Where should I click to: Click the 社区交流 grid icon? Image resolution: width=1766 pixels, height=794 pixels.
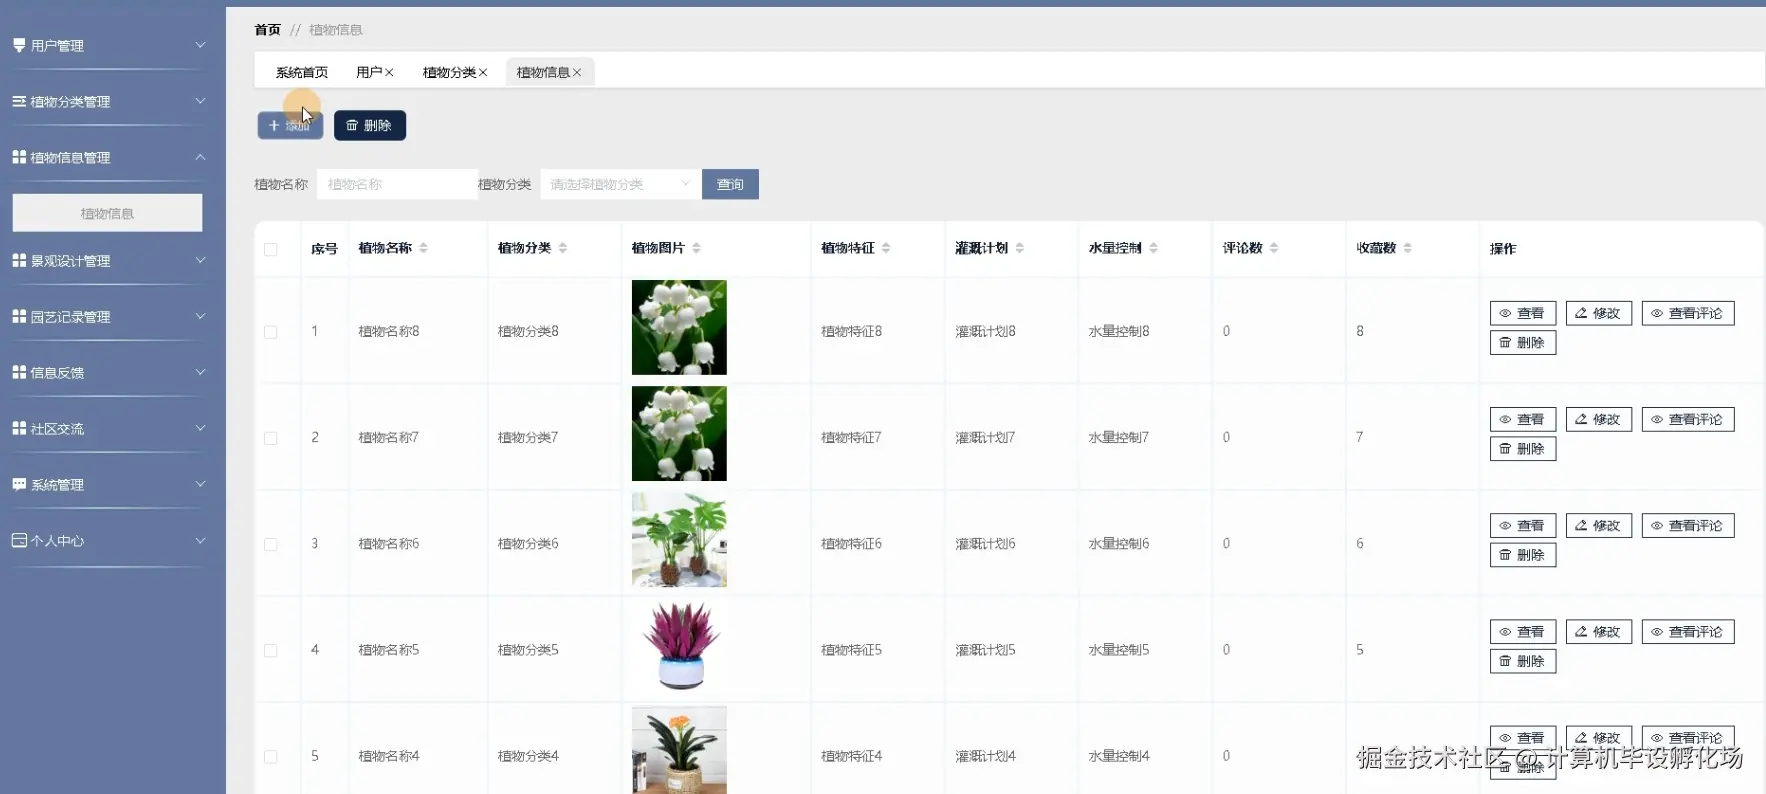19,428
